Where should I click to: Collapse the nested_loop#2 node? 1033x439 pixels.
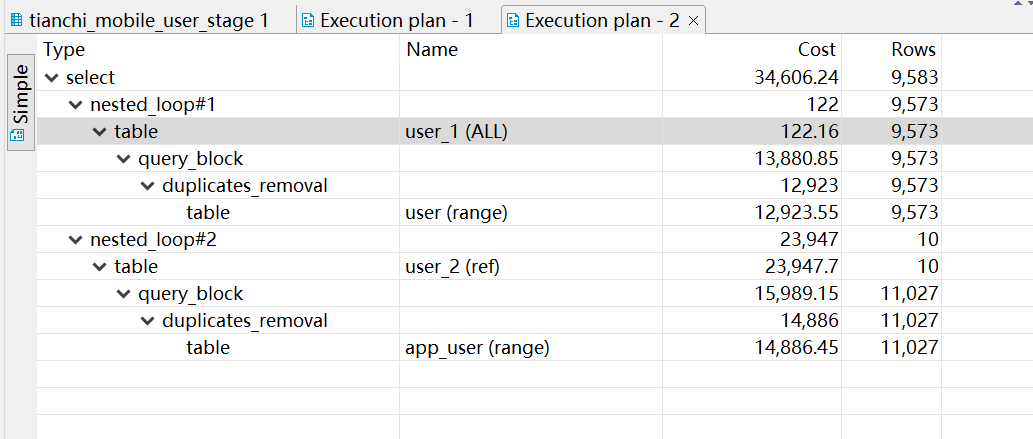tap(76, 240)
